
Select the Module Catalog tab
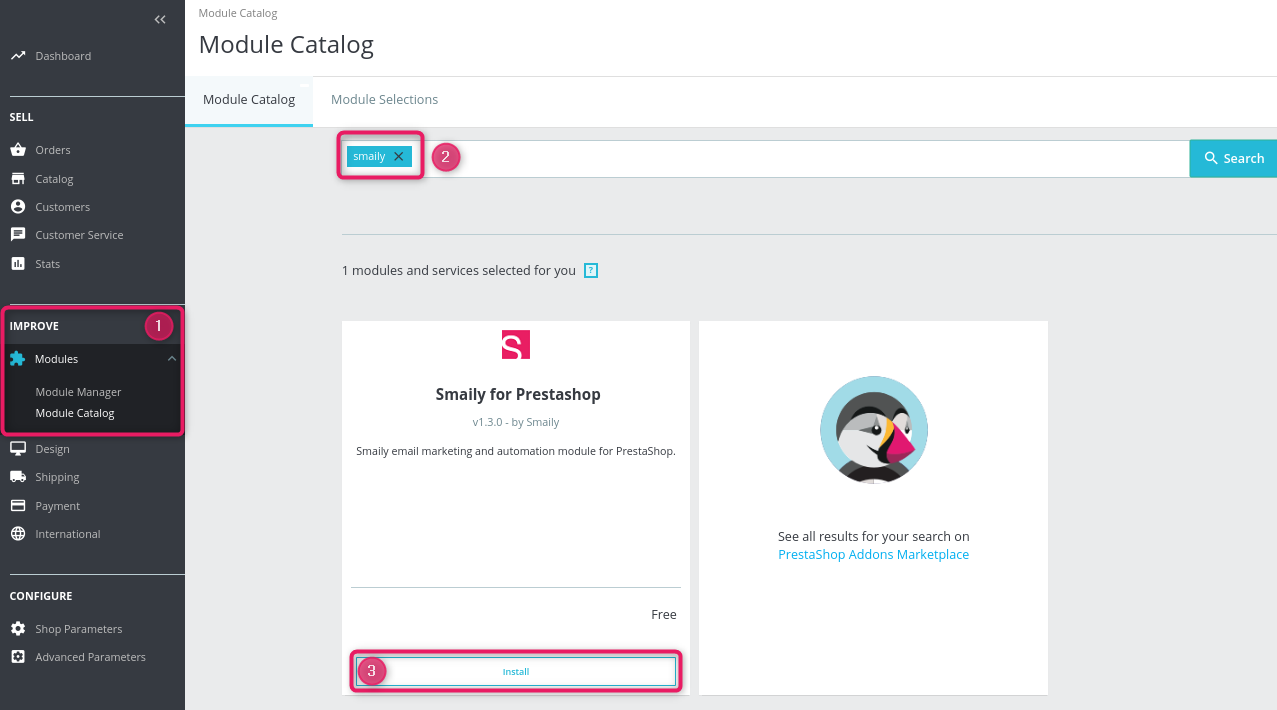249,100
